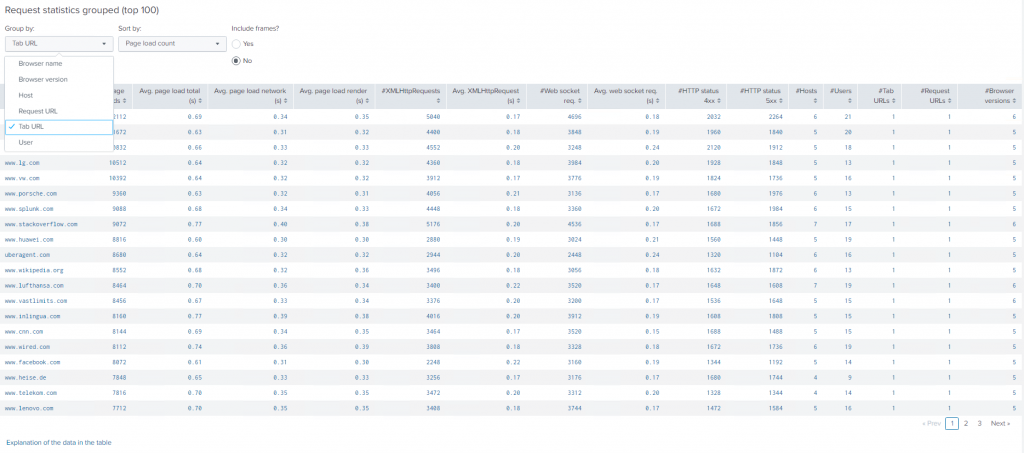Sort by #Tab URLs column header
Screen dimensions: 1024x453
point(880,96)
